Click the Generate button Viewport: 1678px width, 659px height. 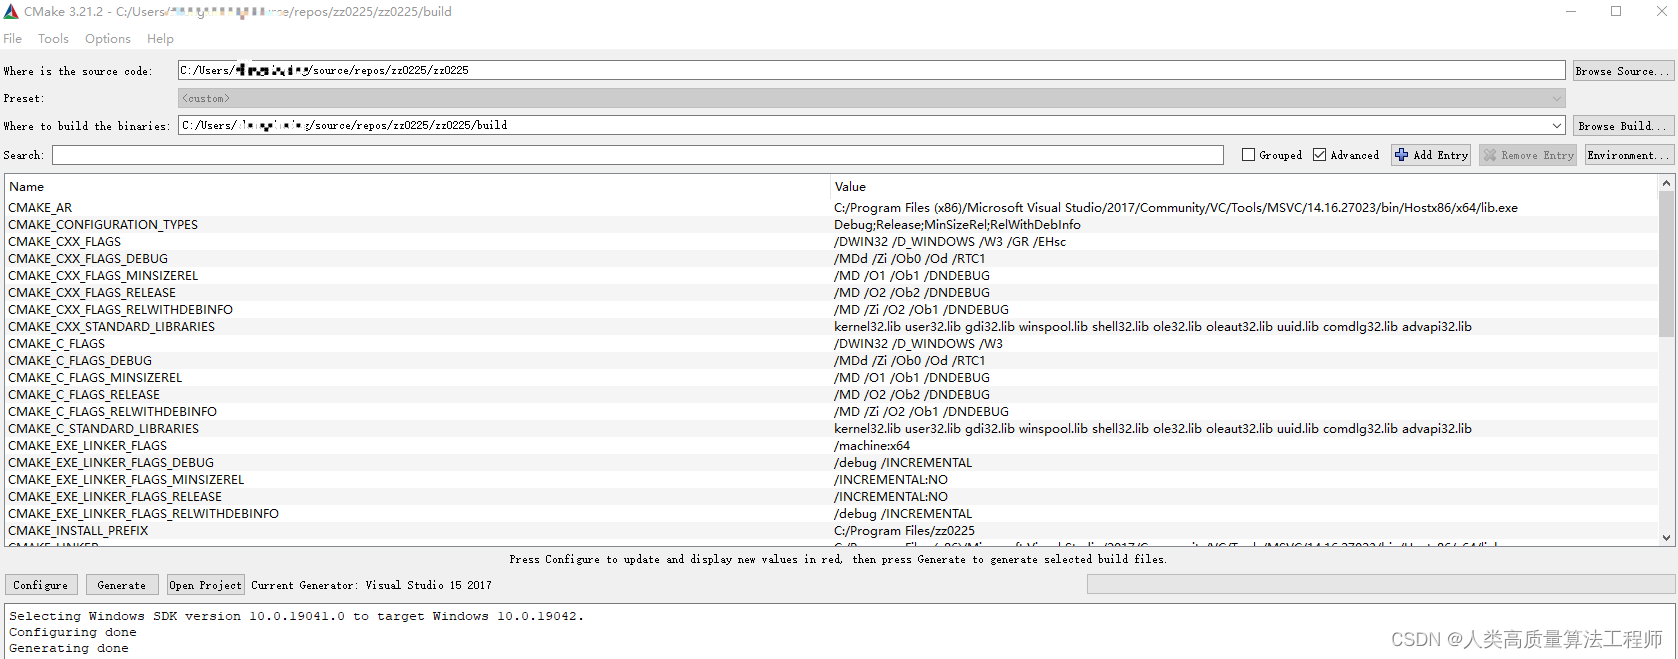pos(122,585)
